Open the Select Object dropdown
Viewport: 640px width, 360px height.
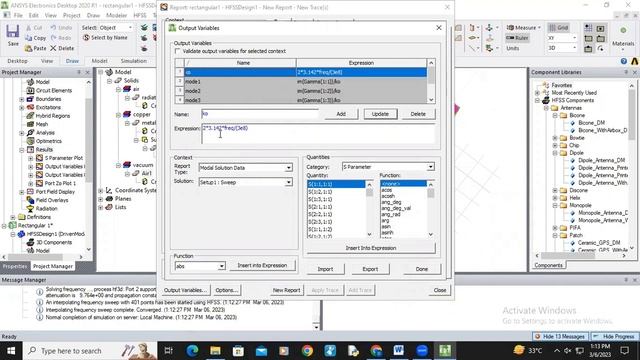pyautogui.click(x=130, y=27)
